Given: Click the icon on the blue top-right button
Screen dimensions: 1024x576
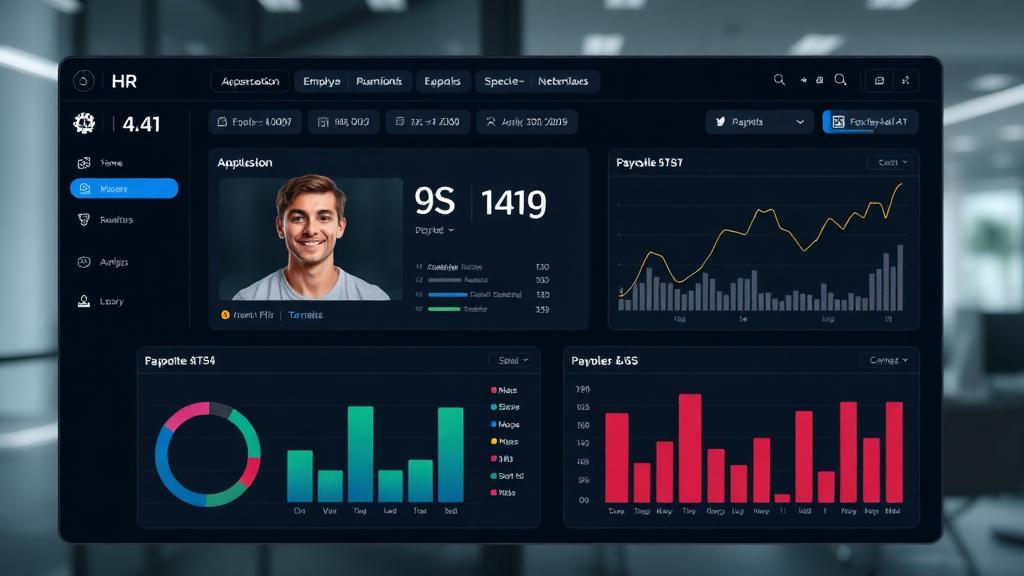Looking at the screenshot, I should point(839,121).
